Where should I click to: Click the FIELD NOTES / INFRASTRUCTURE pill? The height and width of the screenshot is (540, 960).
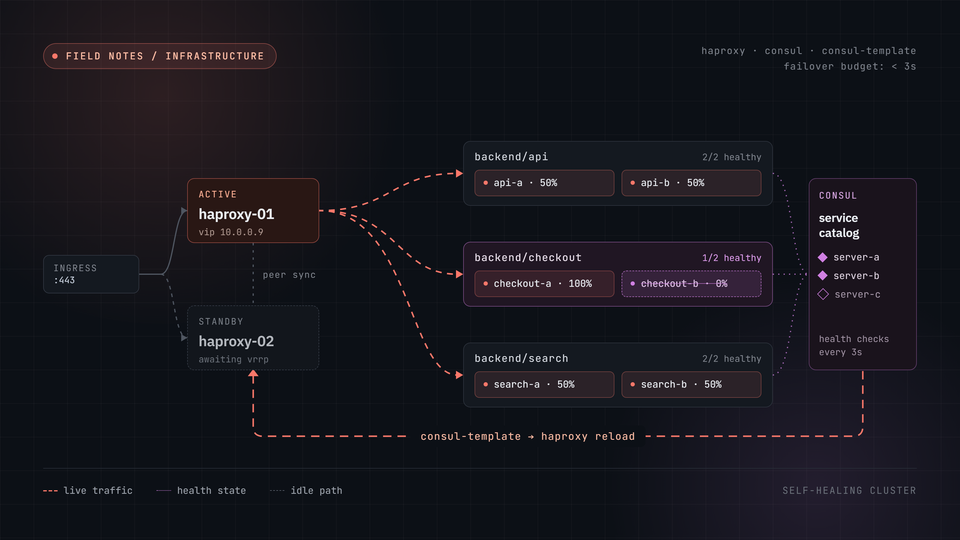pyautogui.click(x=160, y=56)
